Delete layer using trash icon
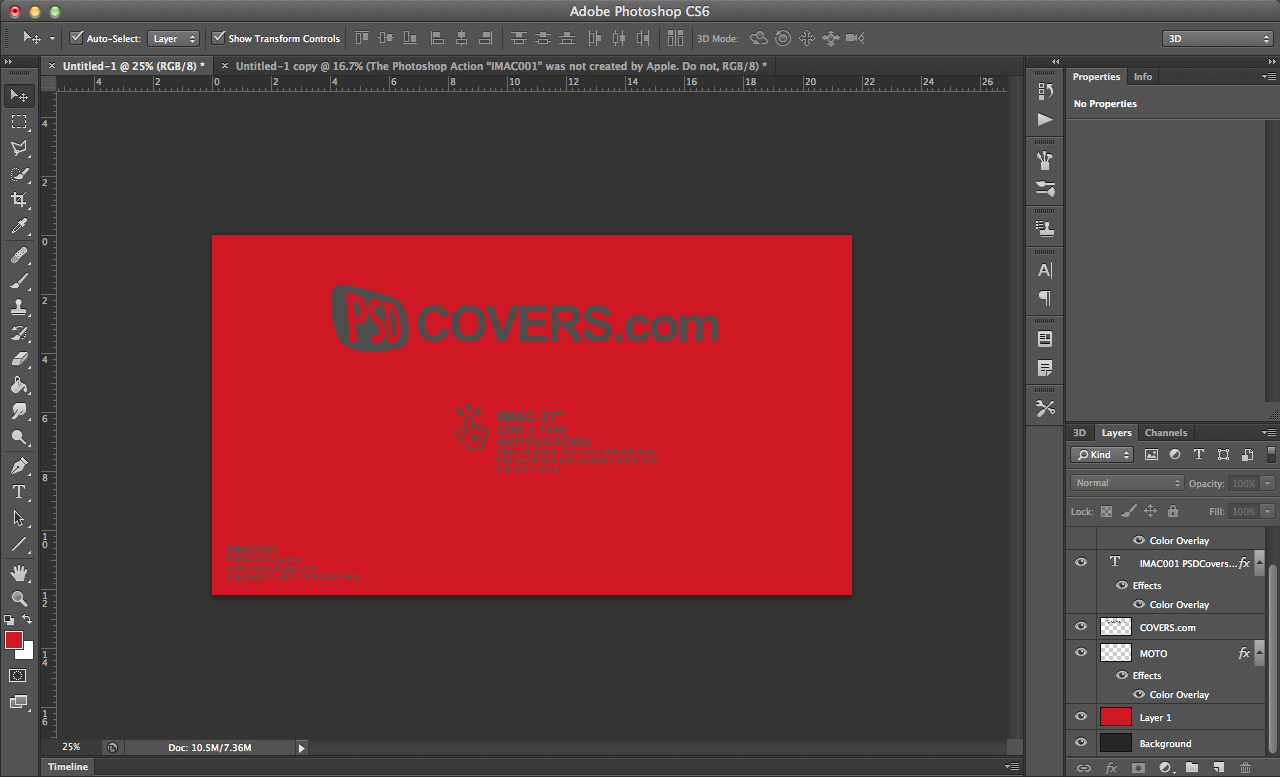1280x777 pixels. pyautogui.click(x=1245, y=768)
